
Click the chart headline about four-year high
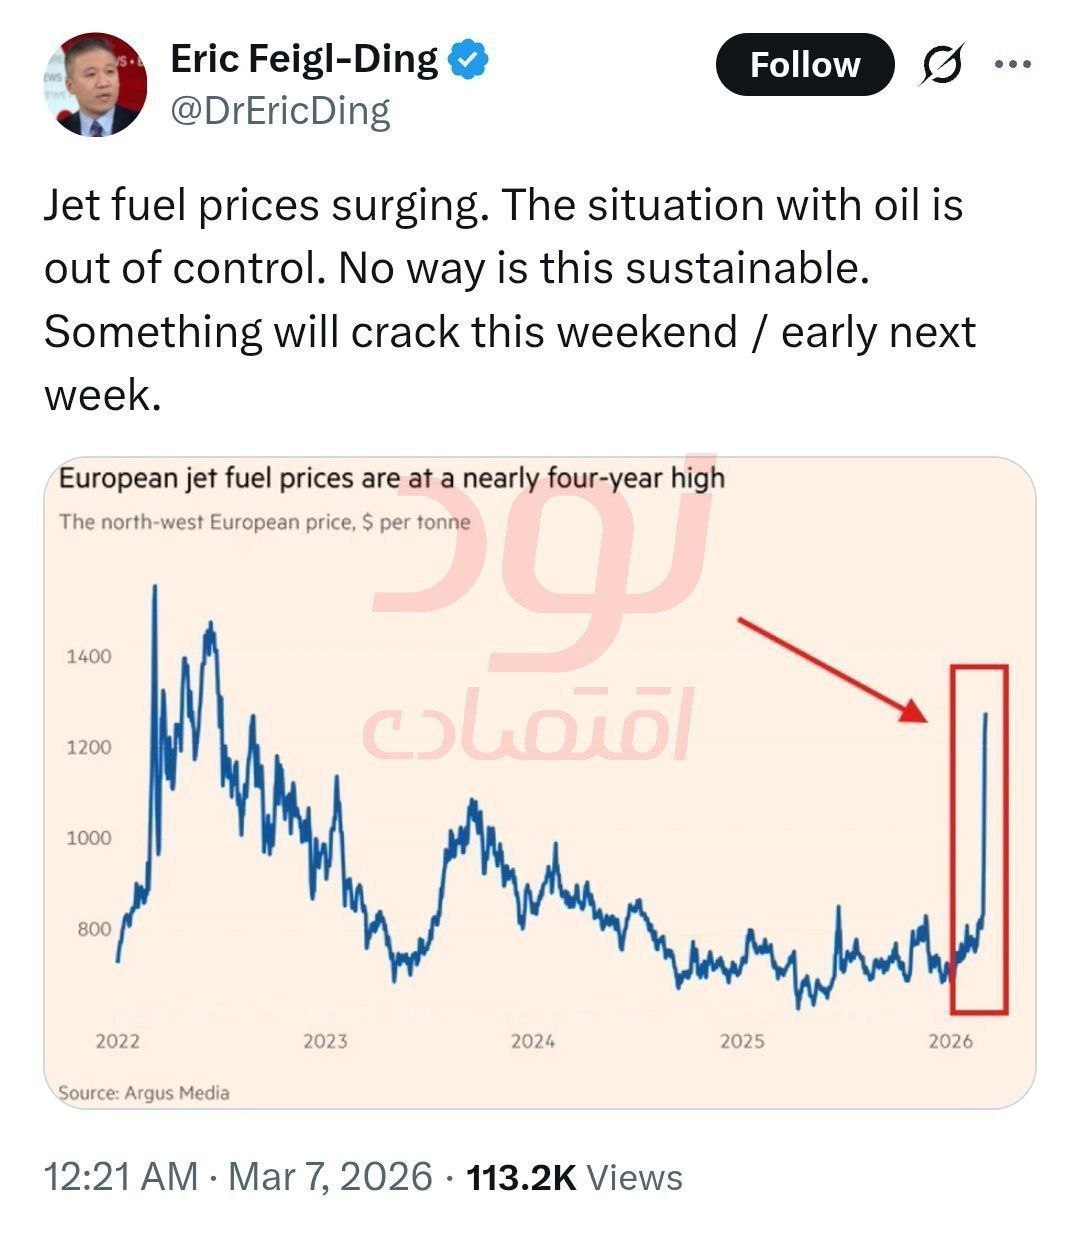(x=391, y=479)
